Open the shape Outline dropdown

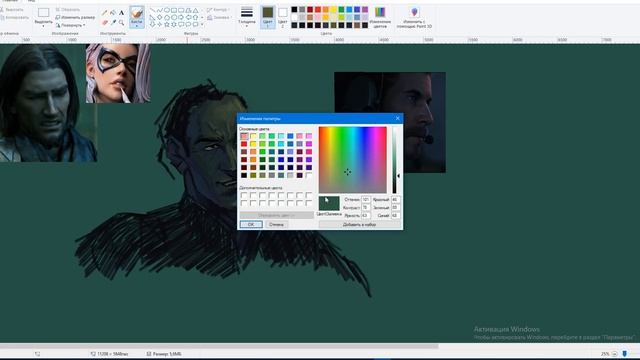pos(219,9)
